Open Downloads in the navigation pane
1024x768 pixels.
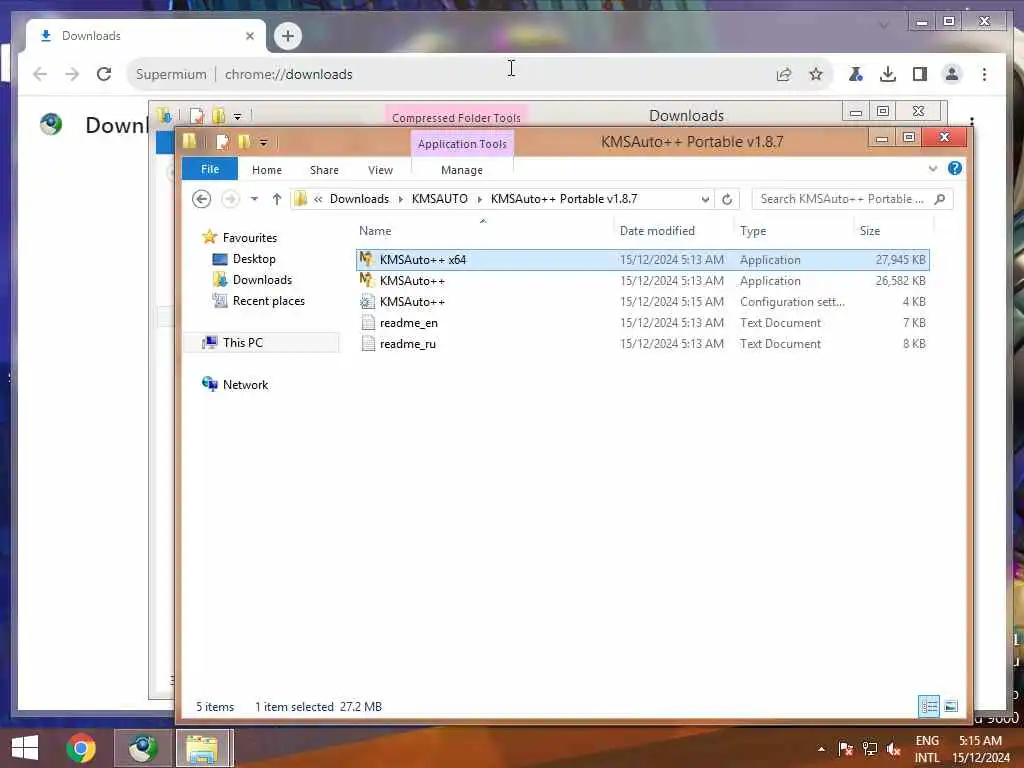point(262,280)
